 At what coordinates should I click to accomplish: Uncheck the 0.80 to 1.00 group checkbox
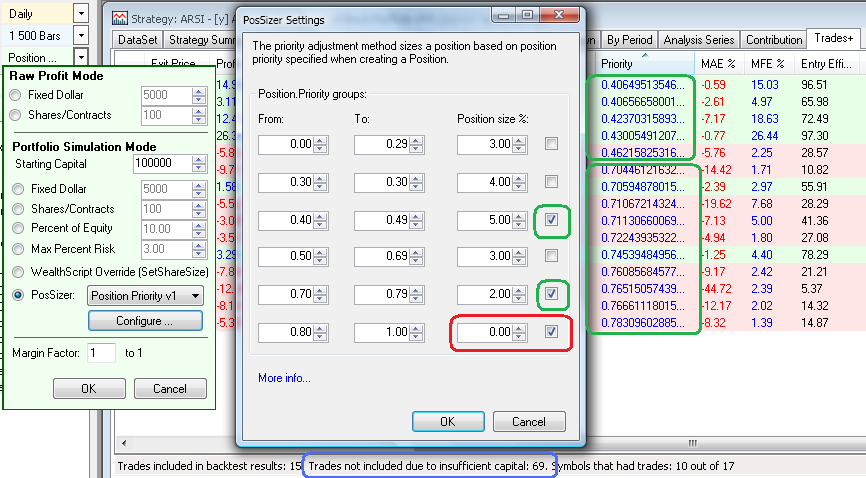point(552,332)
